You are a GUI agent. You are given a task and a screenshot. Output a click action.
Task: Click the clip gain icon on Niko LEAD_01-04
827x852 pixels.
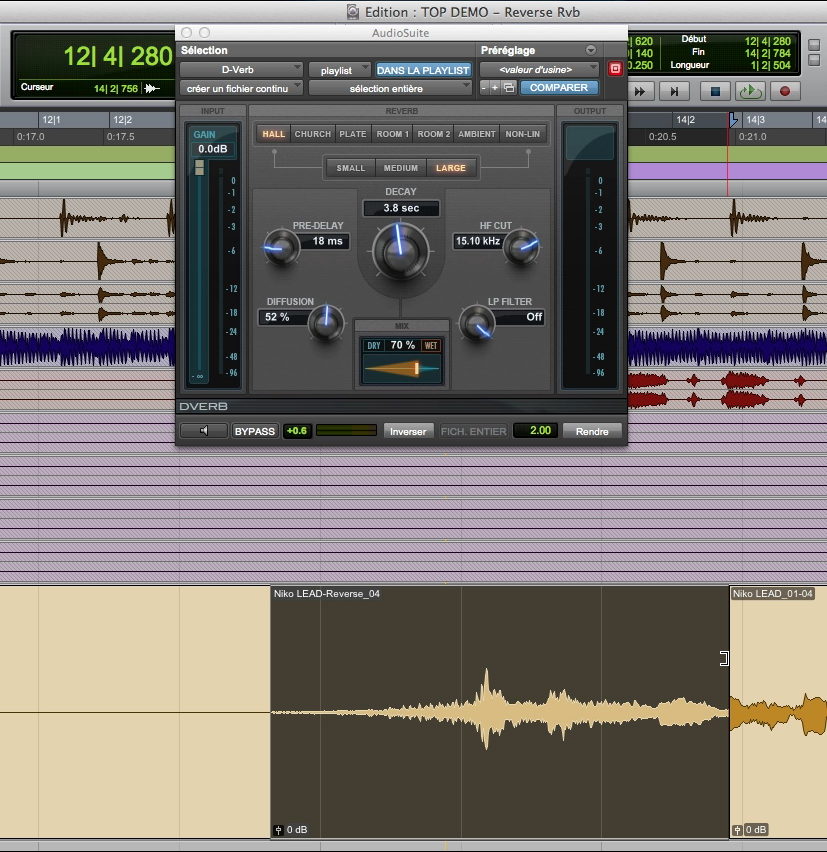tap(737, 830)
